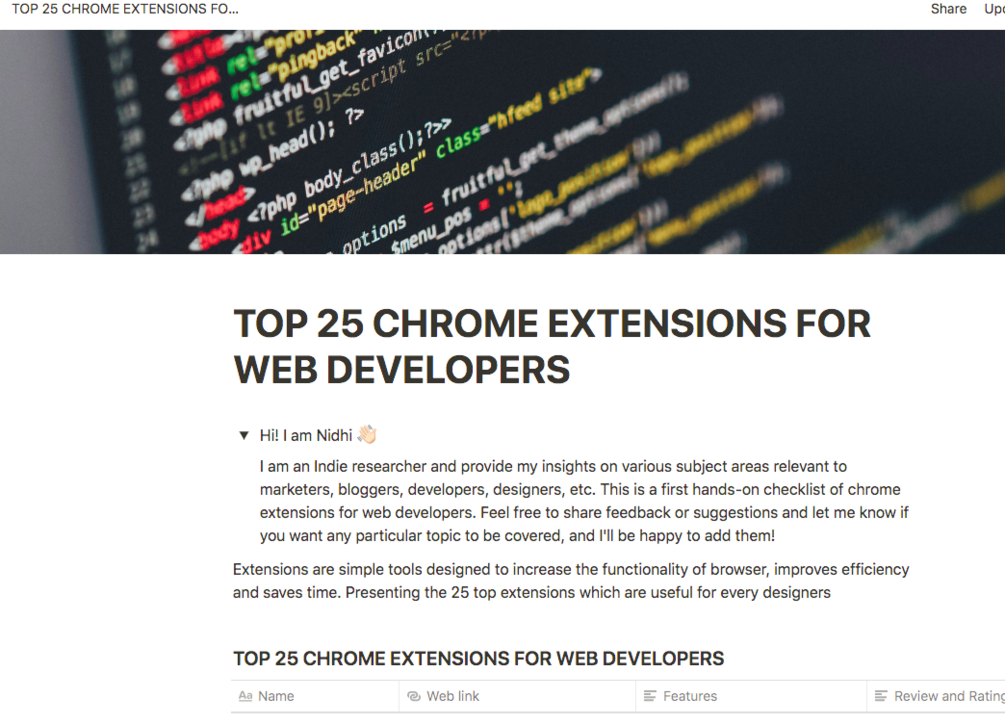Collapse the 'Hi! I am Nidhi' toggle
Image resolution: width=1005 pixels, height=724 pixels.
pos(244,436)
